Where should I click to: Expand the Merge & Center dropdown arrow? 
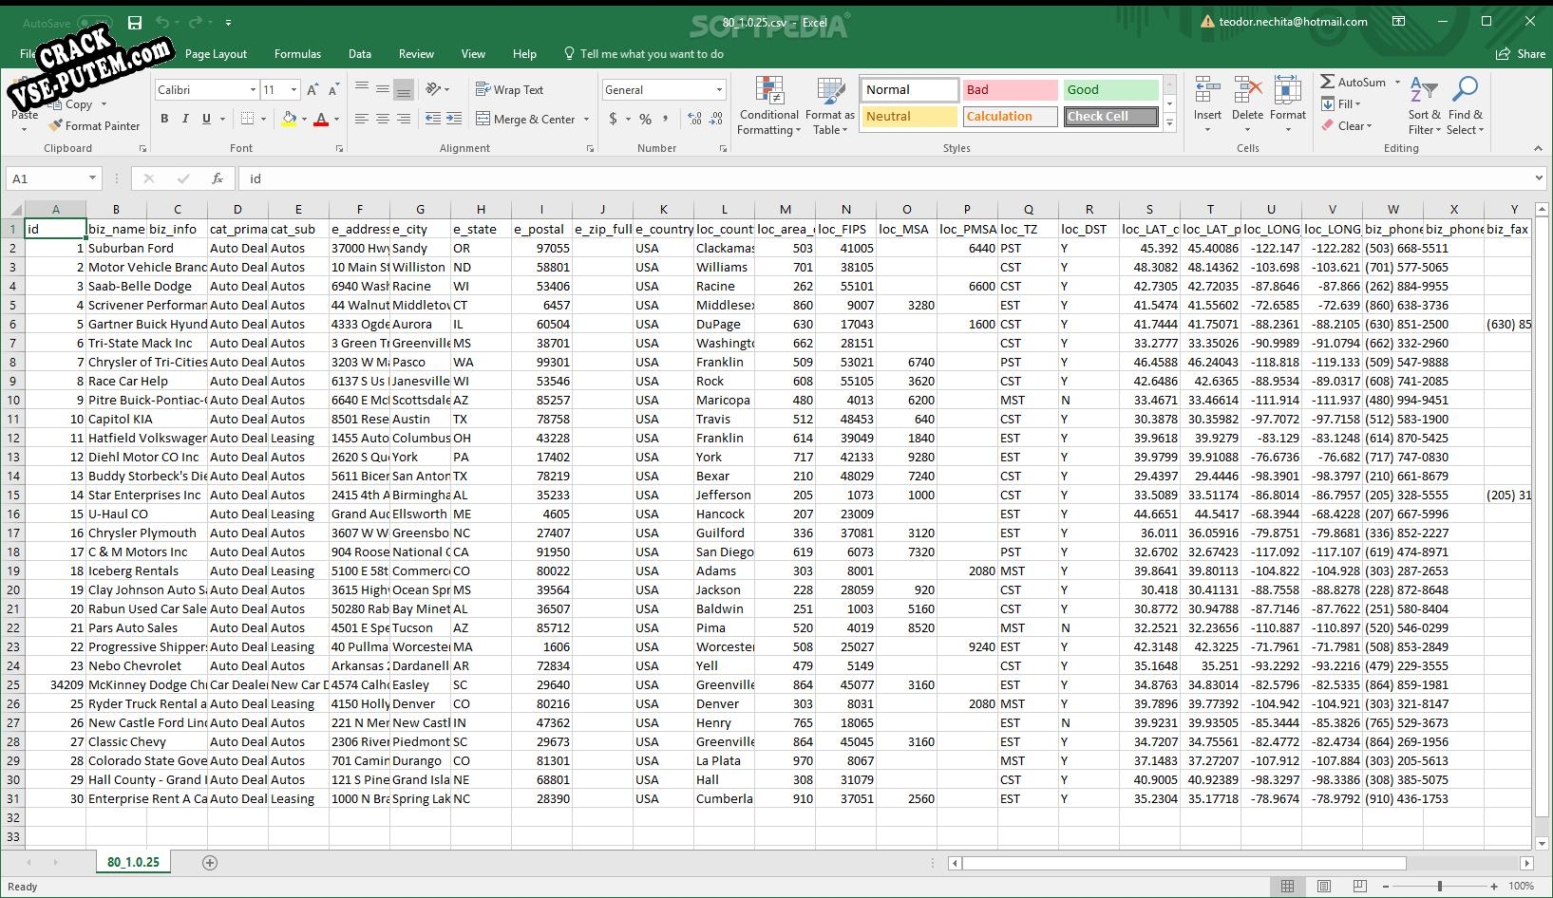(586, 119)
